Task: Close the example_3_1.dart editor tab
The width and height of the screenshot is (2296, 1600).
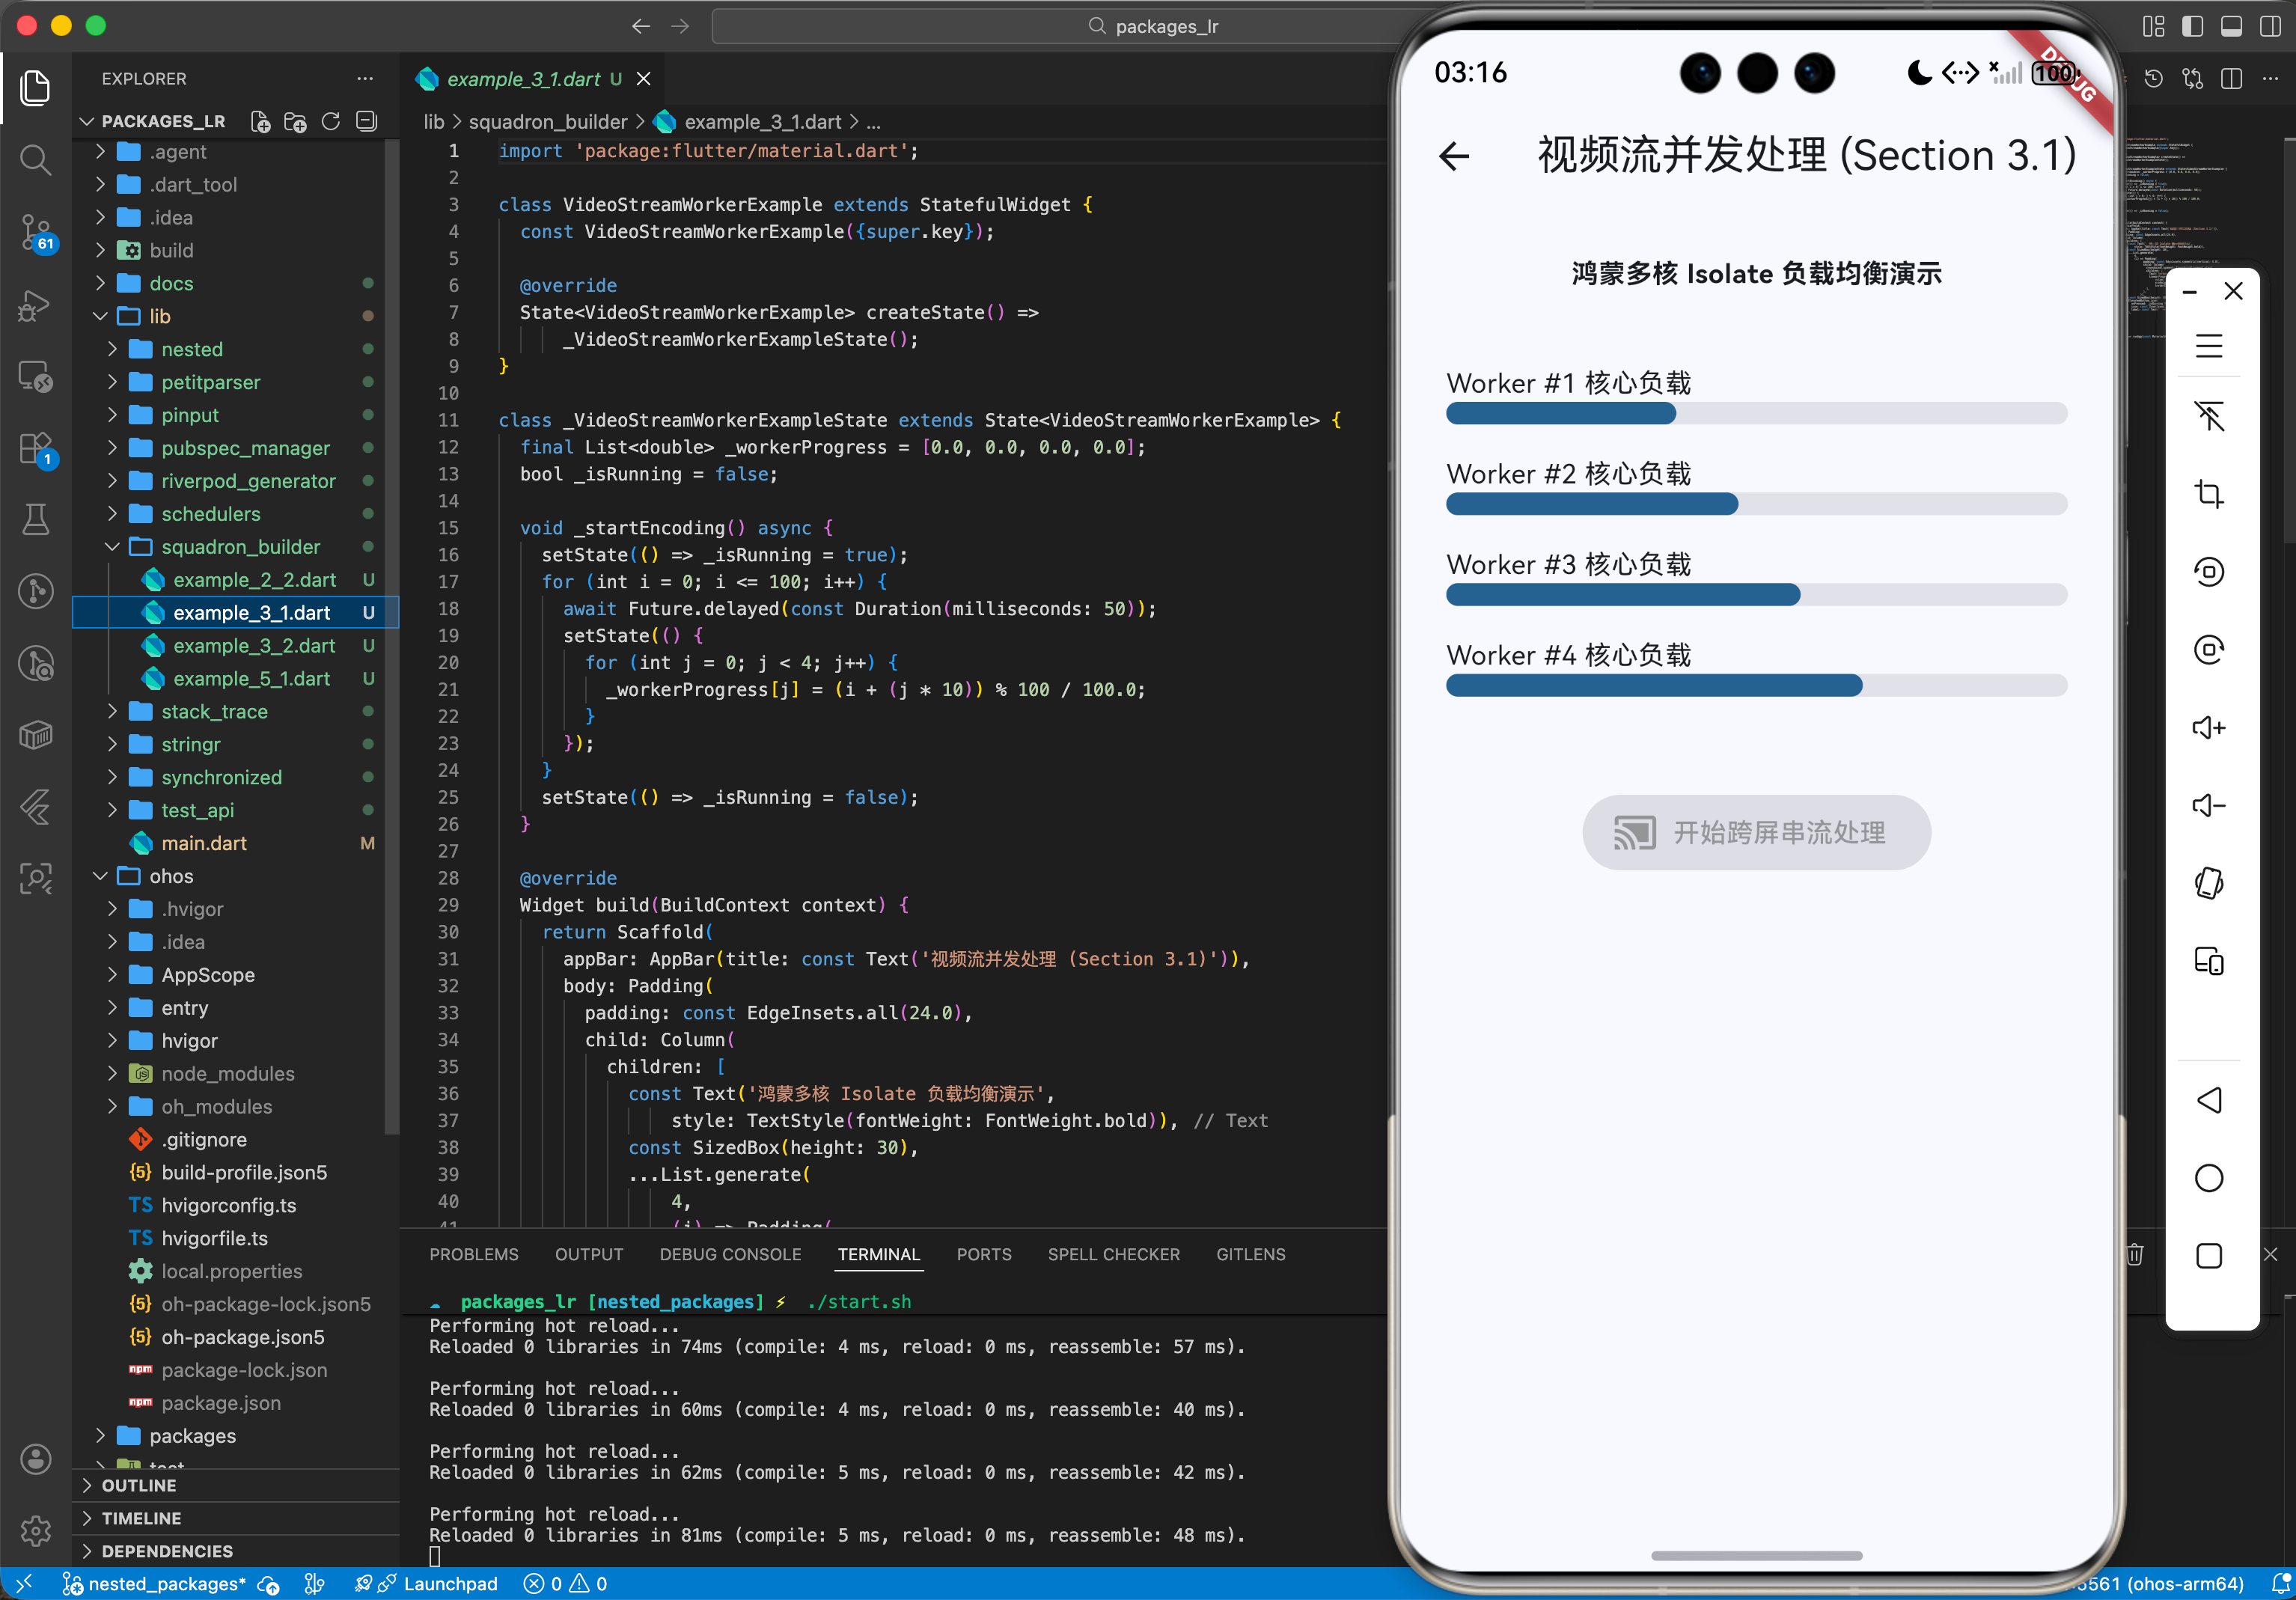Action: tap(644, 79)
